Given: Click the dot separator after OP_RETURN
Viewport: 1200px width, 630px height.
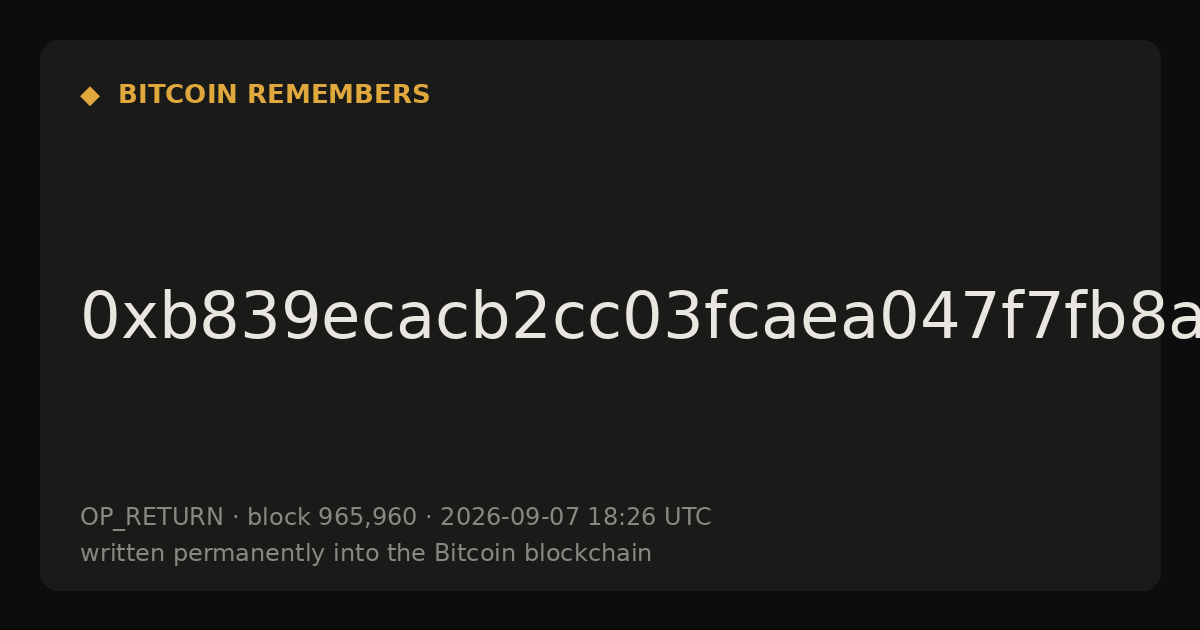Looking at the screenshot, I should pos(235,518).
